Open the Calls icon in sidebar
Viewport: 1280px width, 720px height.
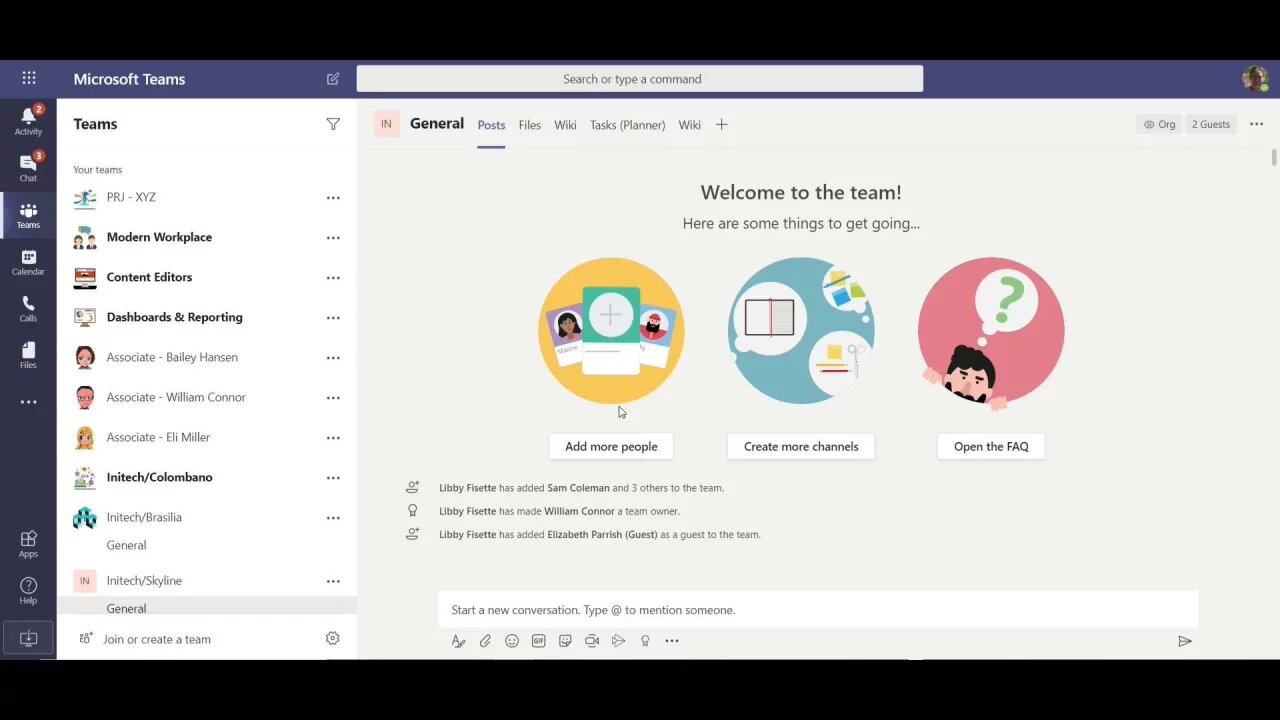point(28,308)
